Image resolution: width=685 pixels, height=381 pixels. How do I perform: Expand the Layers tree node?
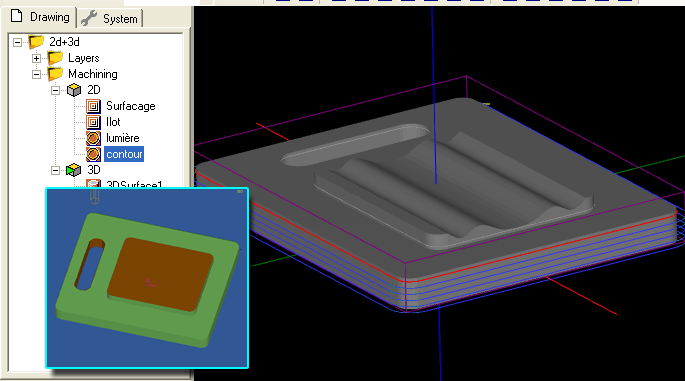click(x=36, y=58)
